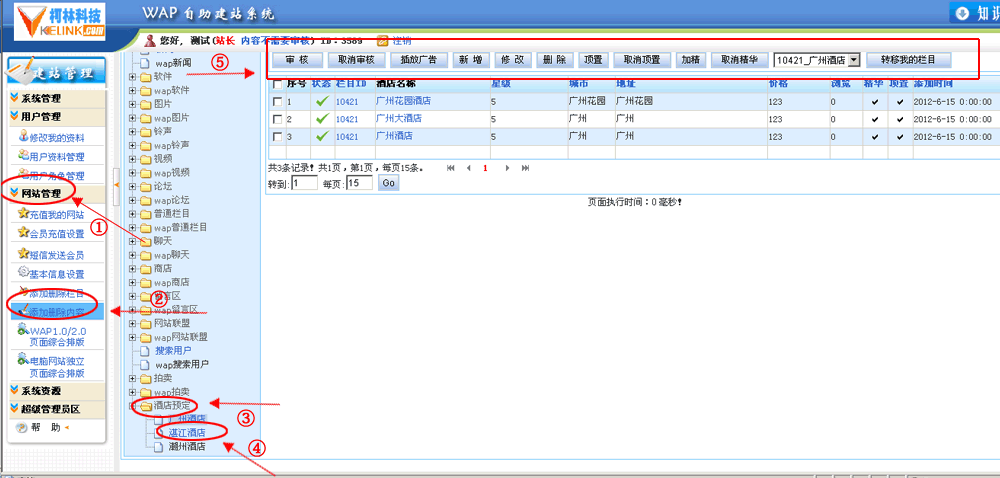1000x478 pixels.
Task: Select 湛江酒店 in the tree
Action: (x=187, y=433)
